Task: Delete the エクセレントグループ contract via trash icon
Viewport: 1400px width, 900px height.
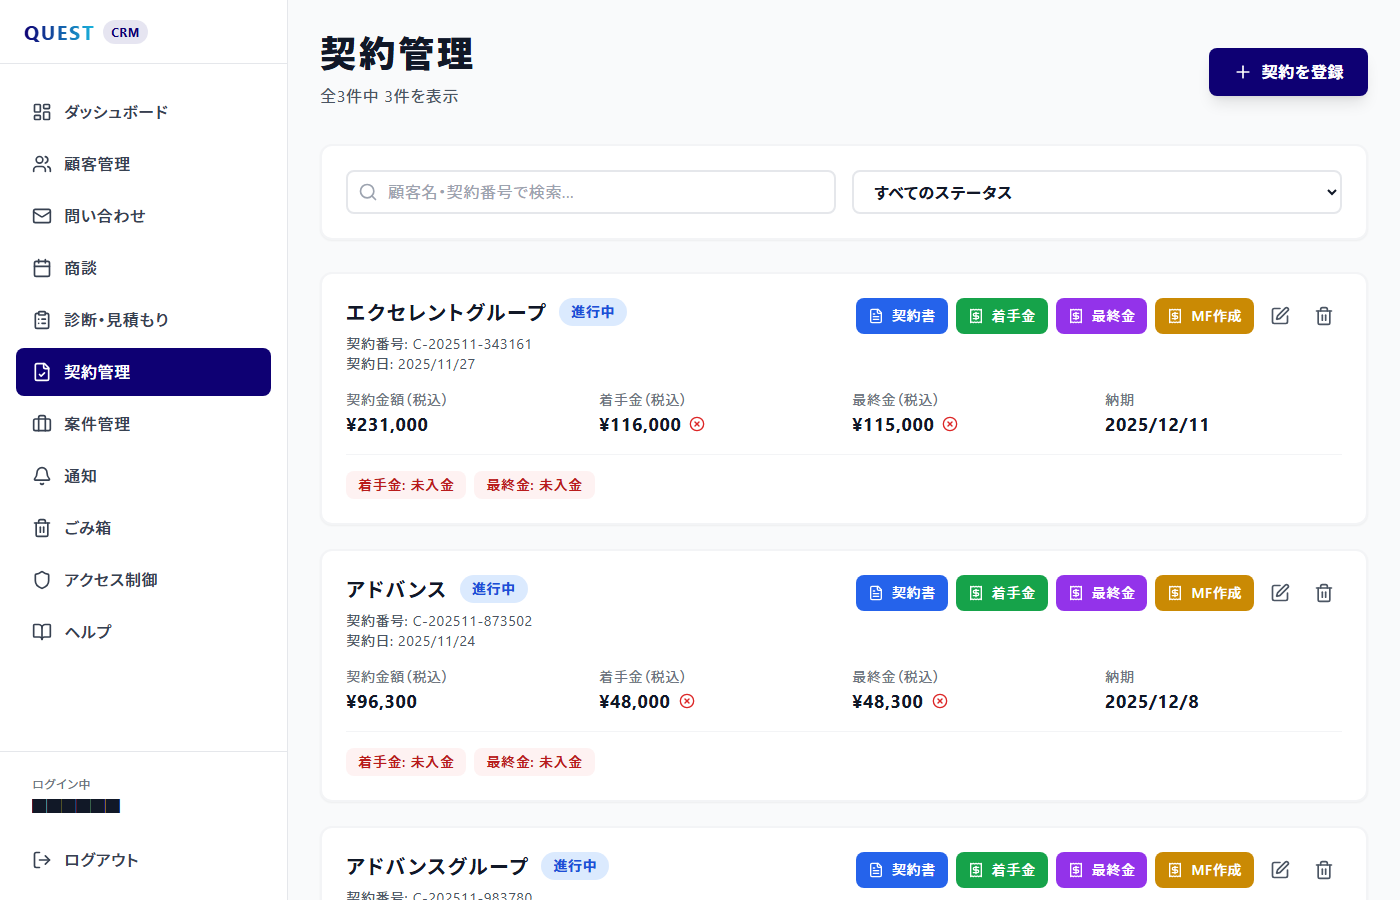Action: click(1324, 316)
